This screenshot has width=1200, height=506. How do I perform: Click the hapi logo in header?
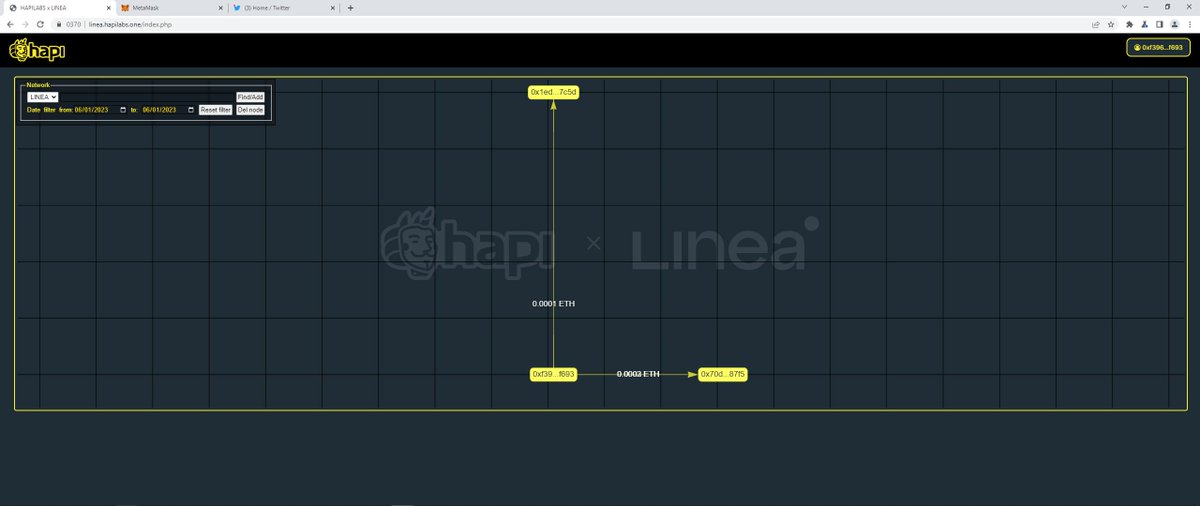coord(38,50)
